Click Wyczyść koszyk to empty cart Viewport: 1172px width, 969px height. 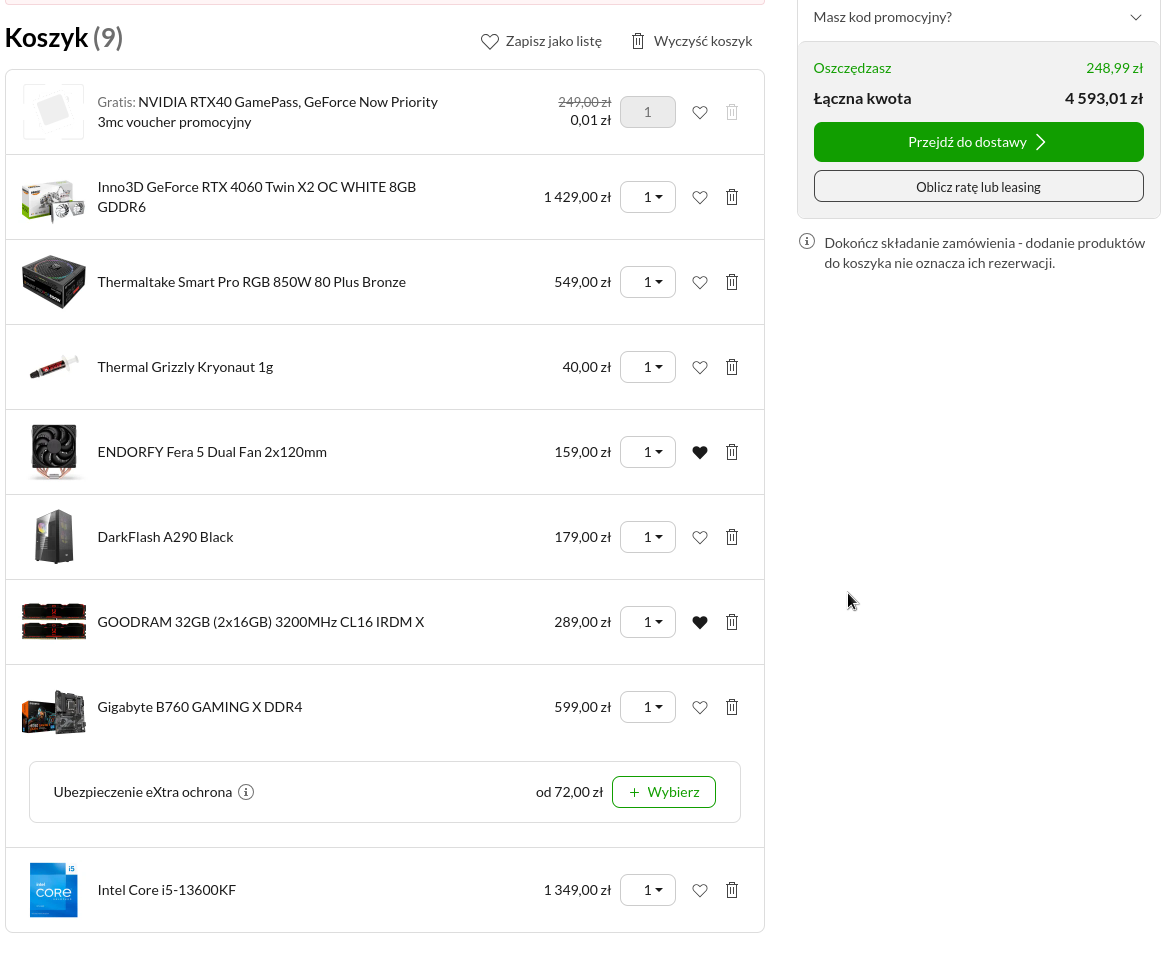point(691,41)
